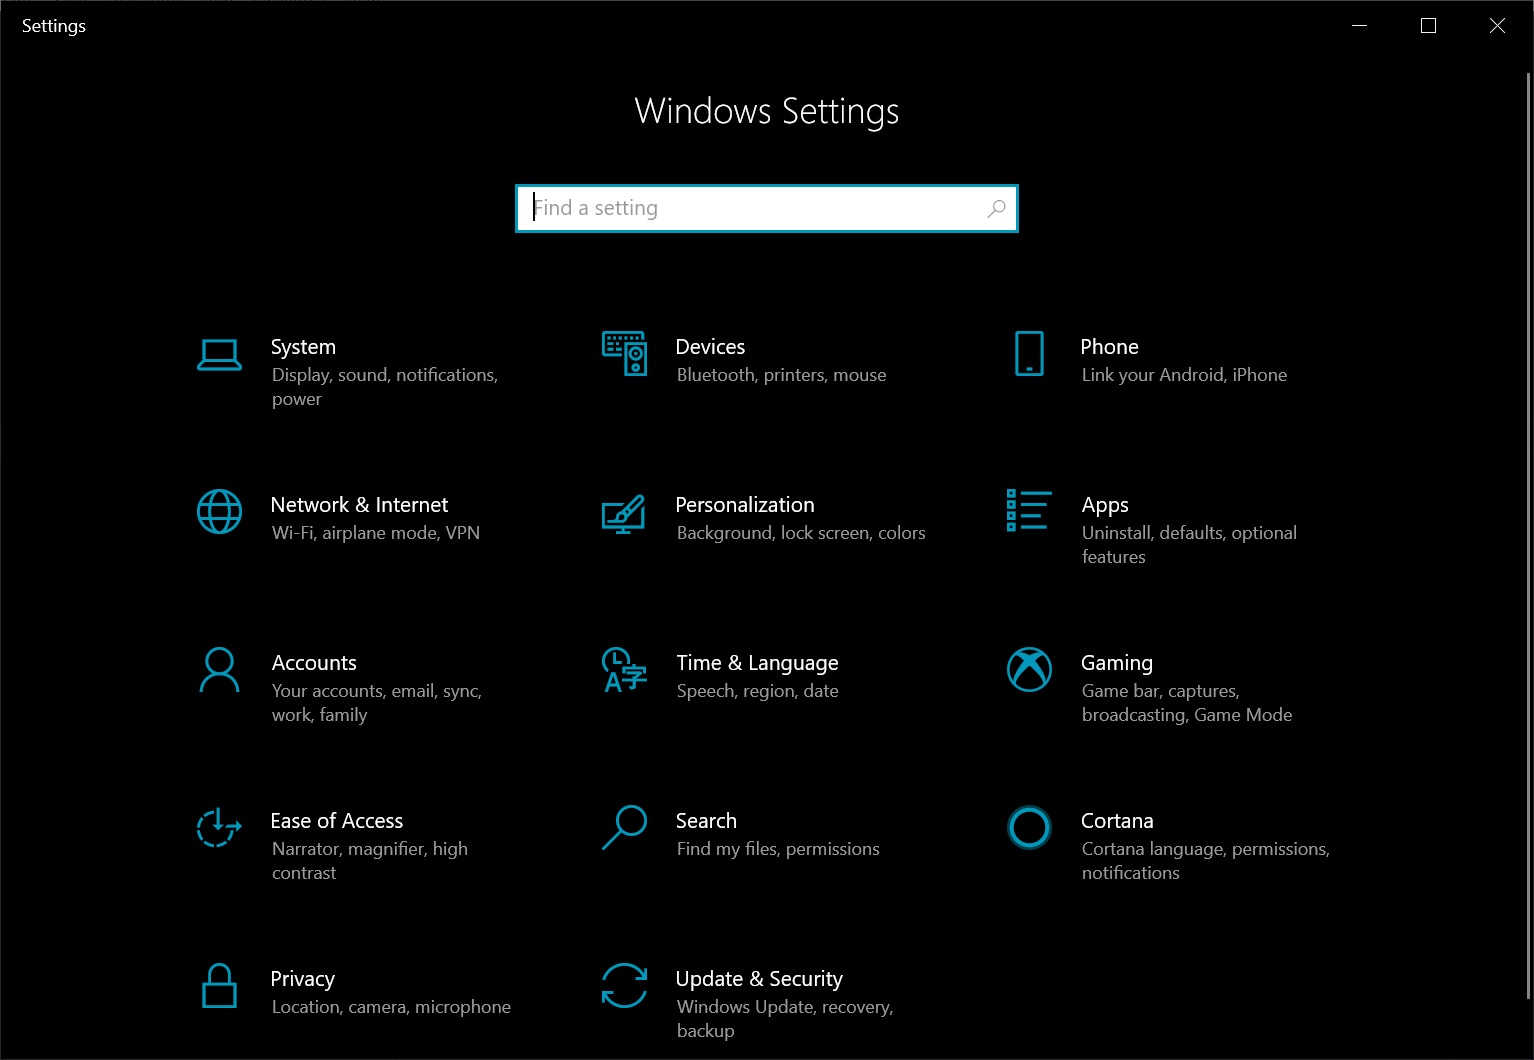Select the Cortana heading
This screenshot has width=1534, height=1060.
(1117, 821)
